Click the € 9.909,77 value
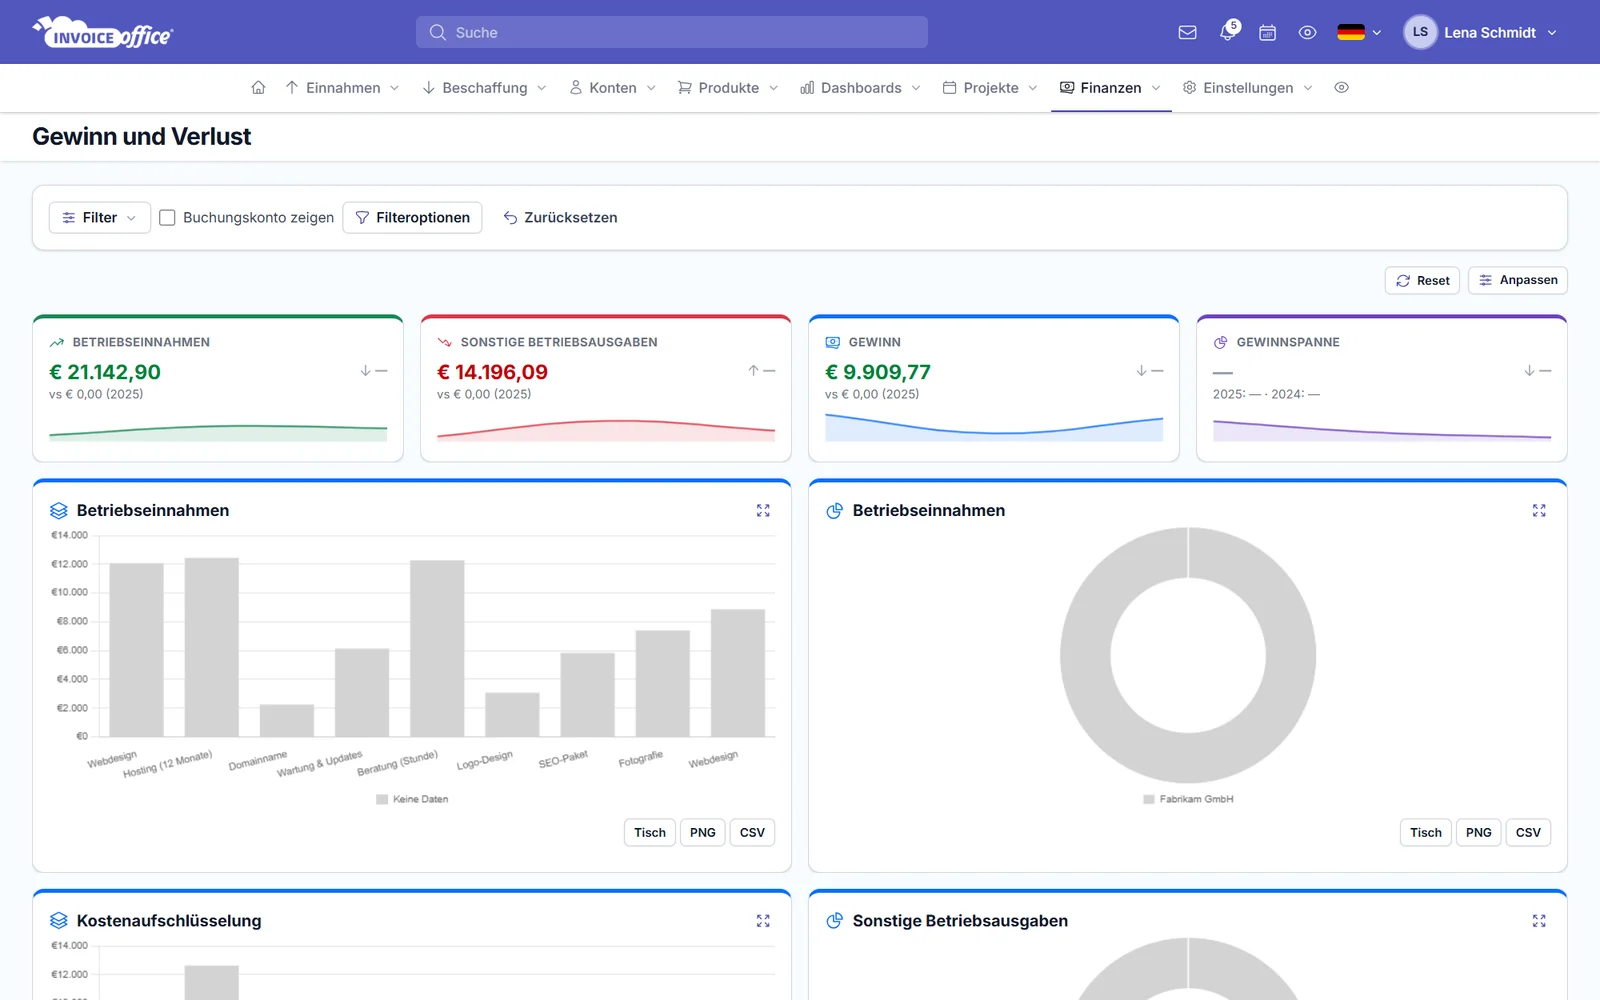Screen dimensions: 1600x1000 pos(878,372)
